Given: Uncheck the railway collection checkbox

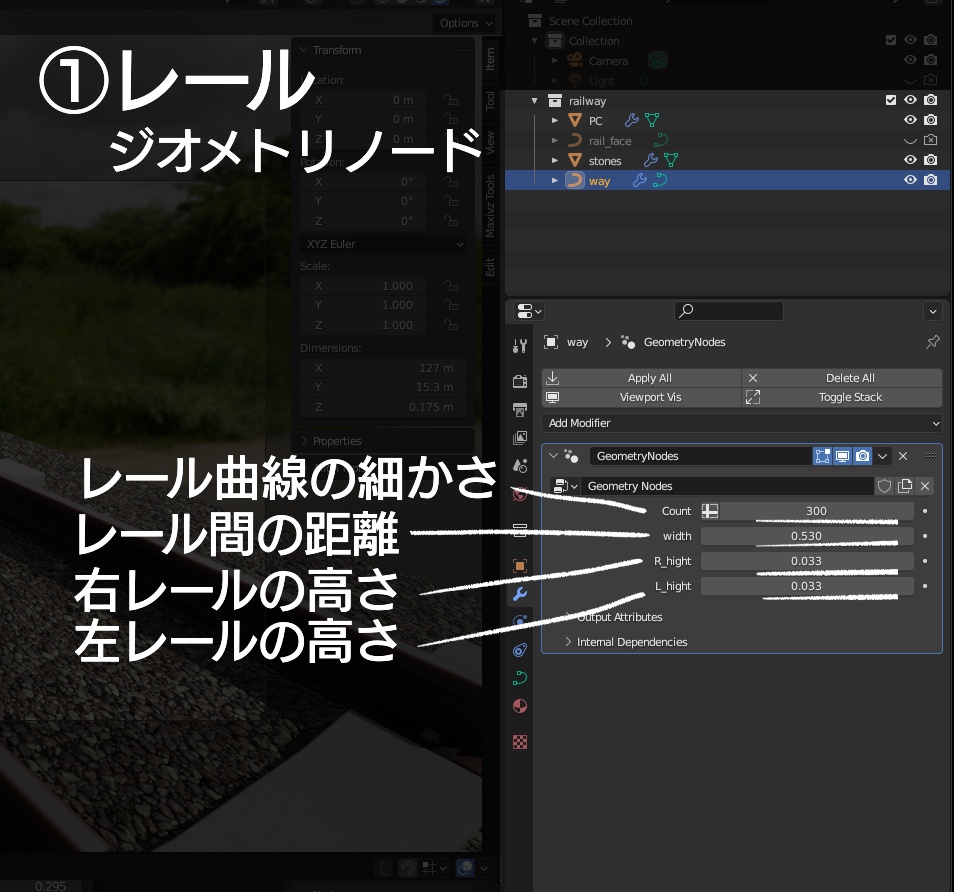Looking at the screenshot, I should pyautogui.click(x=891, y=99).
